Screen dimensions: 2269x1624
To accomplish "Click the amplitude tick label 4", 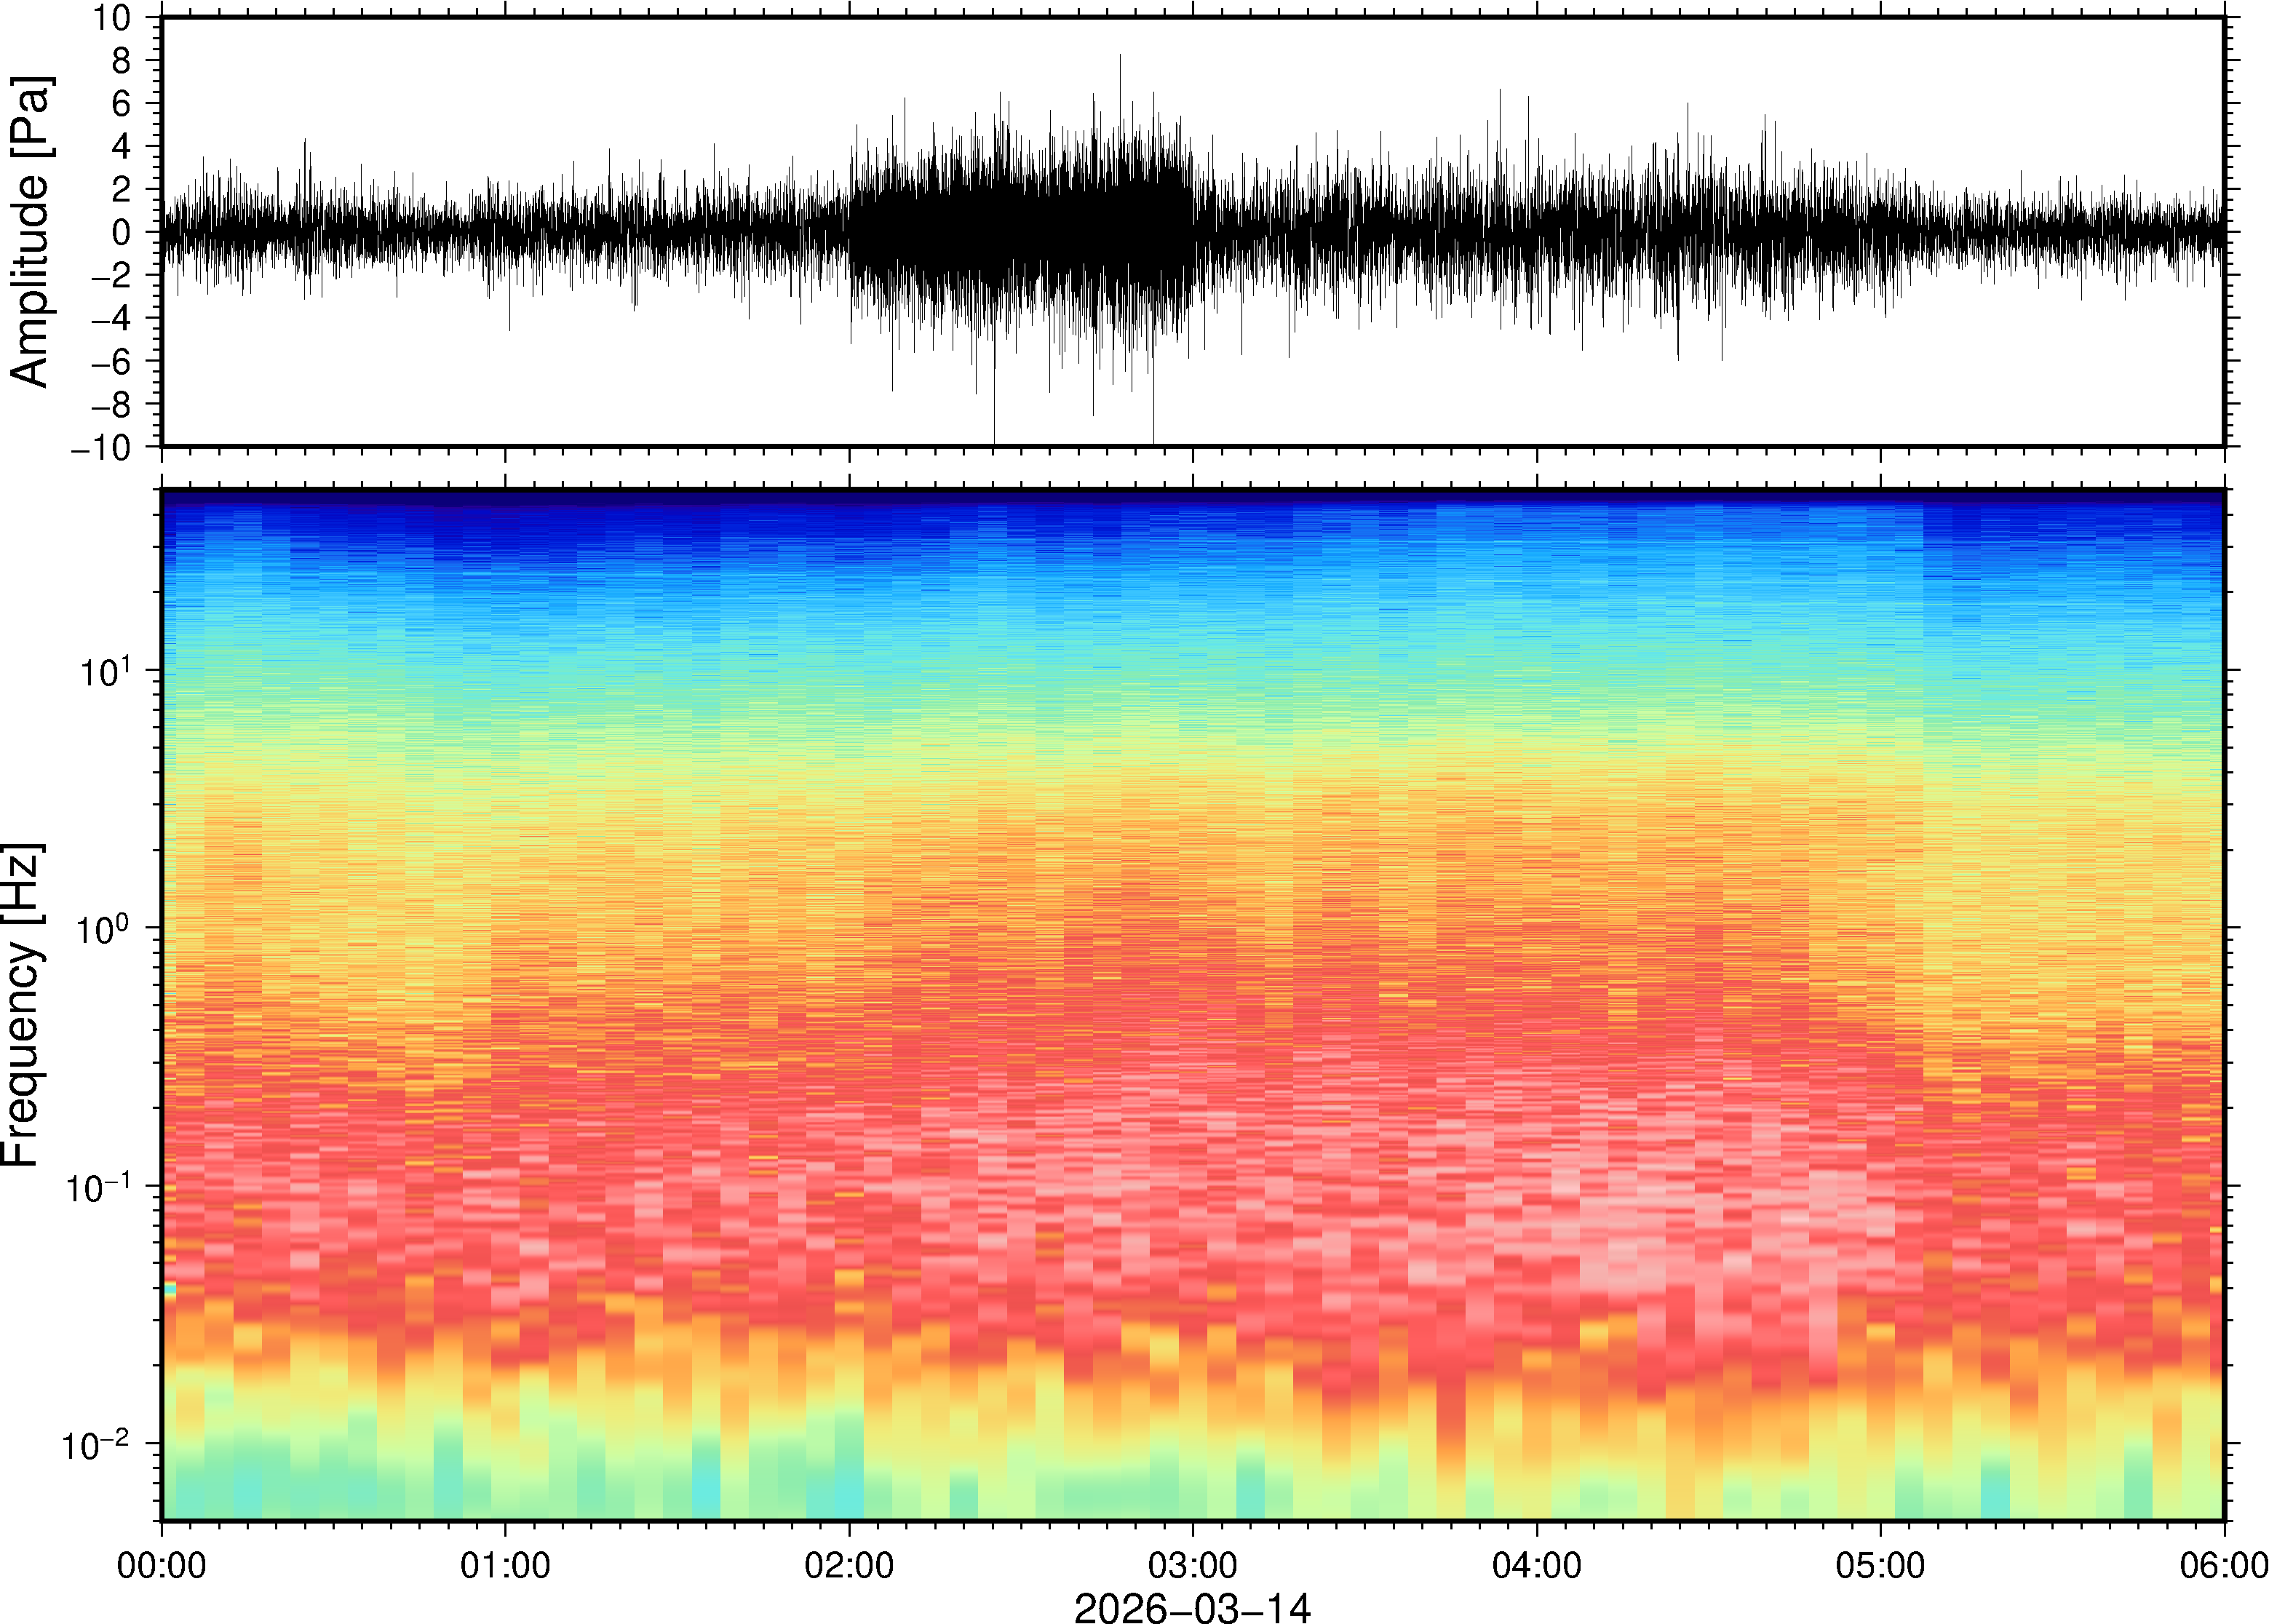I will [x=121, y=147].
